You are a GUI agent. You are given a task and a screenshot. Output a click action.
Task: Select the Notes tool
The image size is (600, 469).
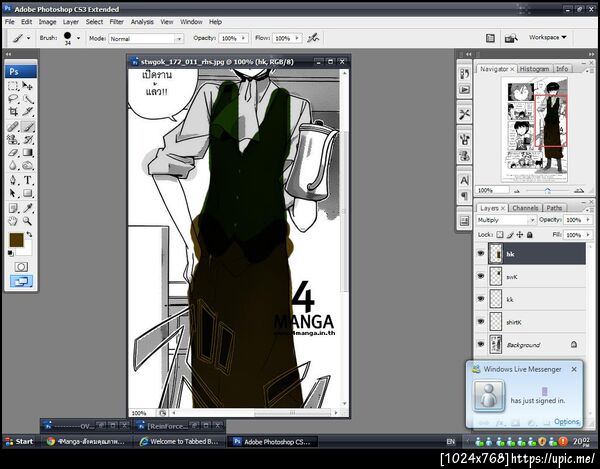point(13,208)
